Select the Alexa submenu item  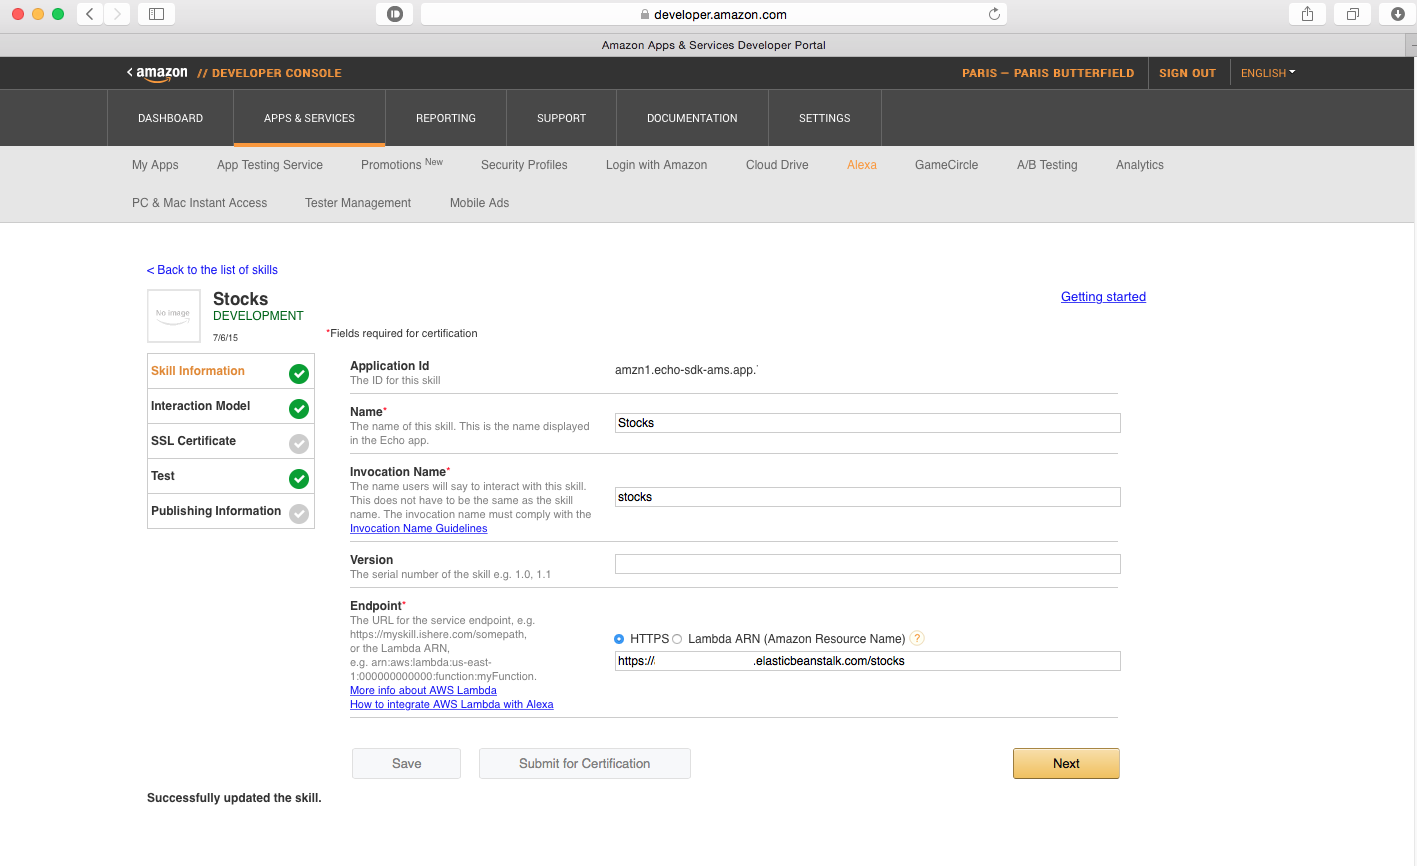[x=862, y=165]
